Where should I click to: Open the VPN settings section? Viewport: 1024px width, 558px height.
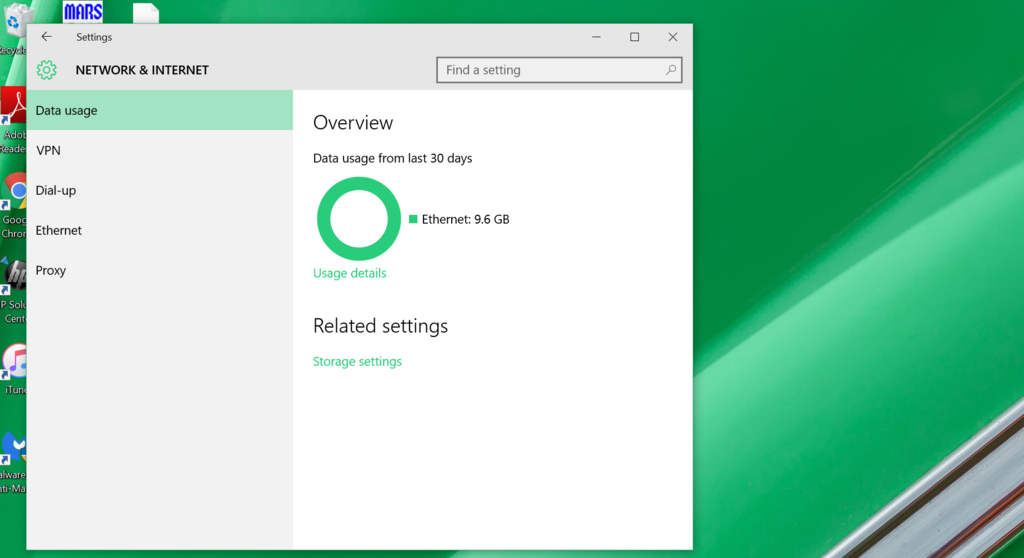click(48, 150)
